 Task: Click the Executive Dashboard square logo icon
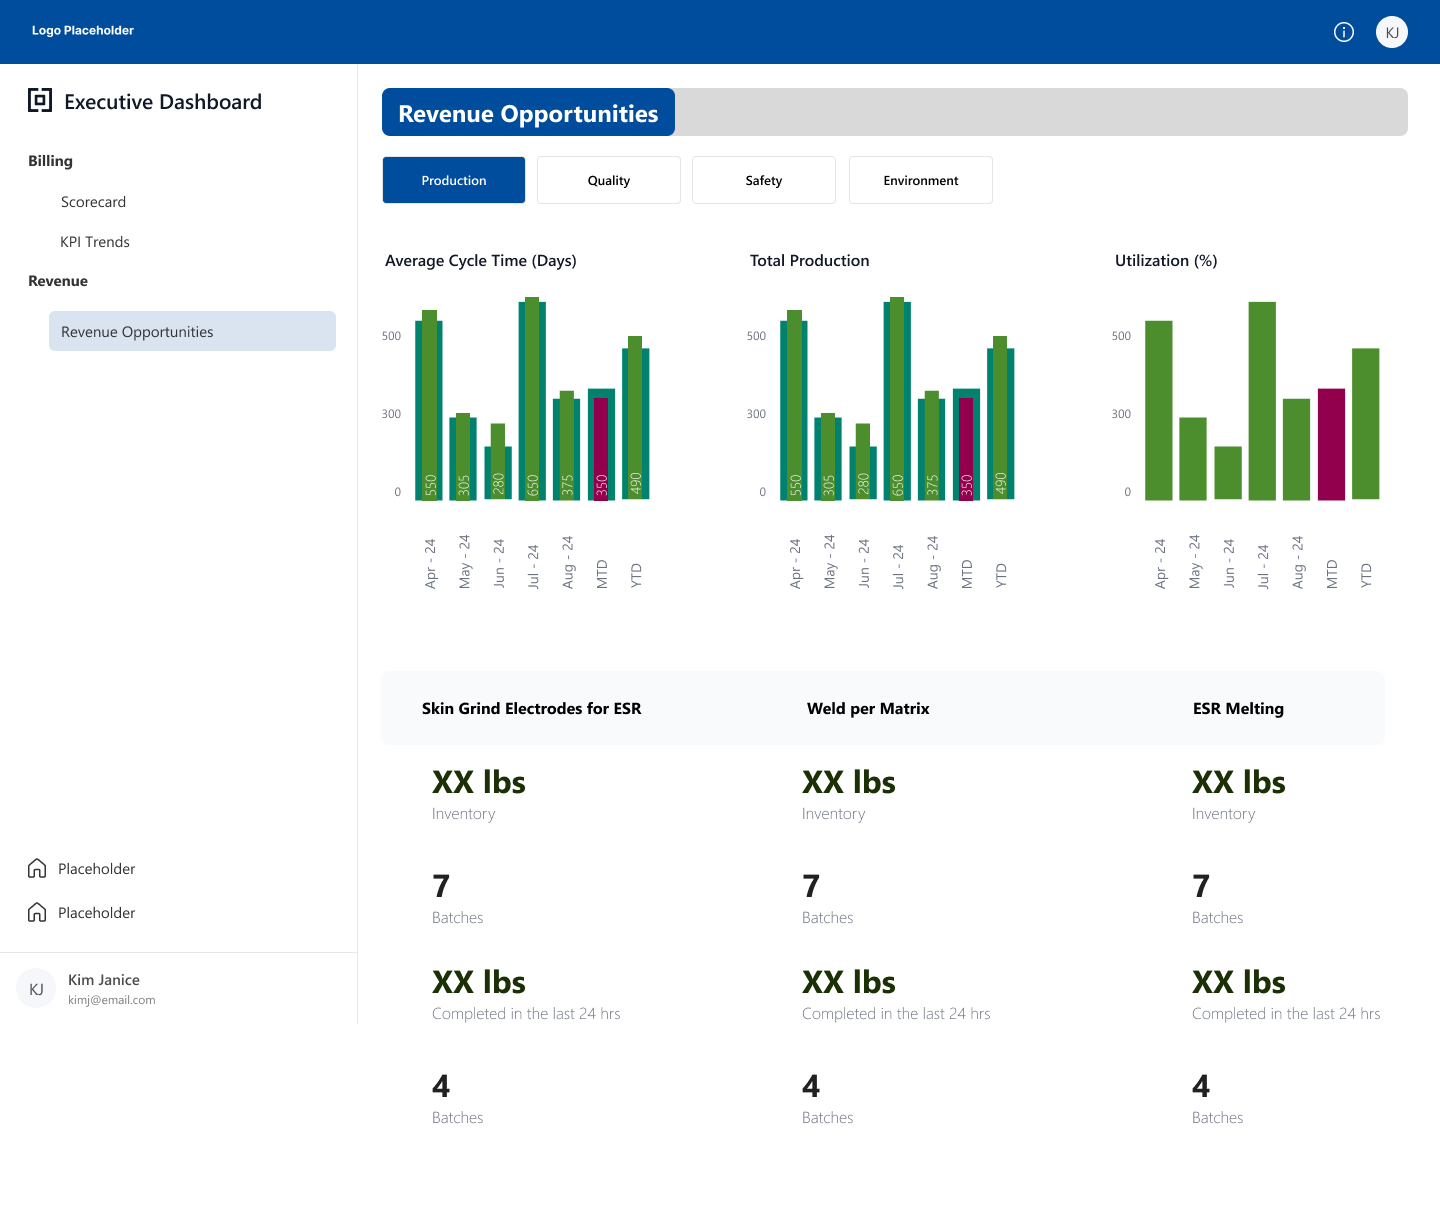[40, 100]
